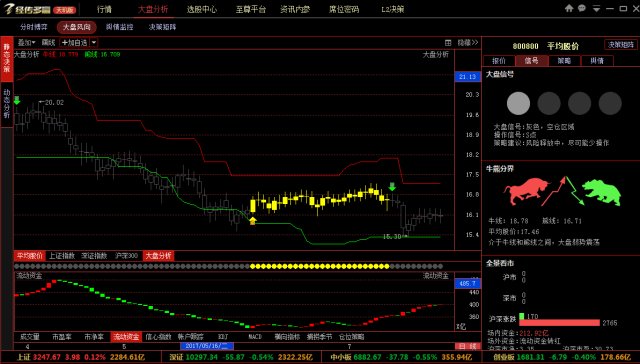Screen dimensions: 640x364
Task: Click the first light gray market signal circle
Action: click(x=518, y=103)
